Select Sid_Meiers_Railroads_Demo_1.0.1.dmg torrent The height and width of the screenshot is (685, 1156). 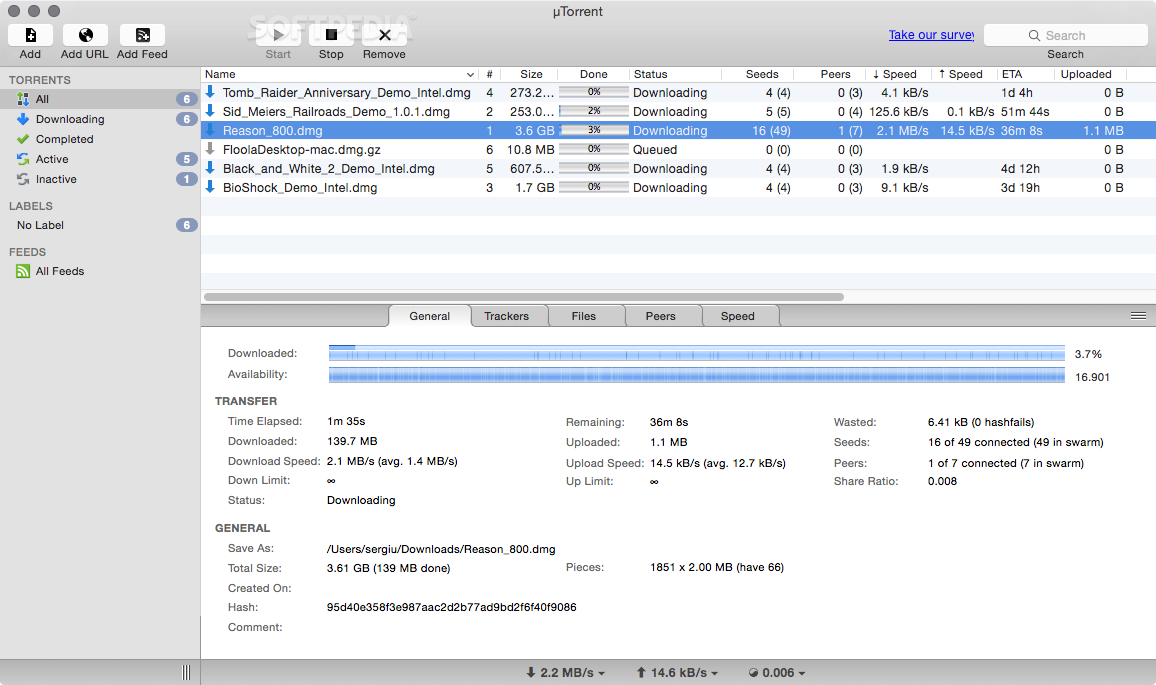point(678,111)
